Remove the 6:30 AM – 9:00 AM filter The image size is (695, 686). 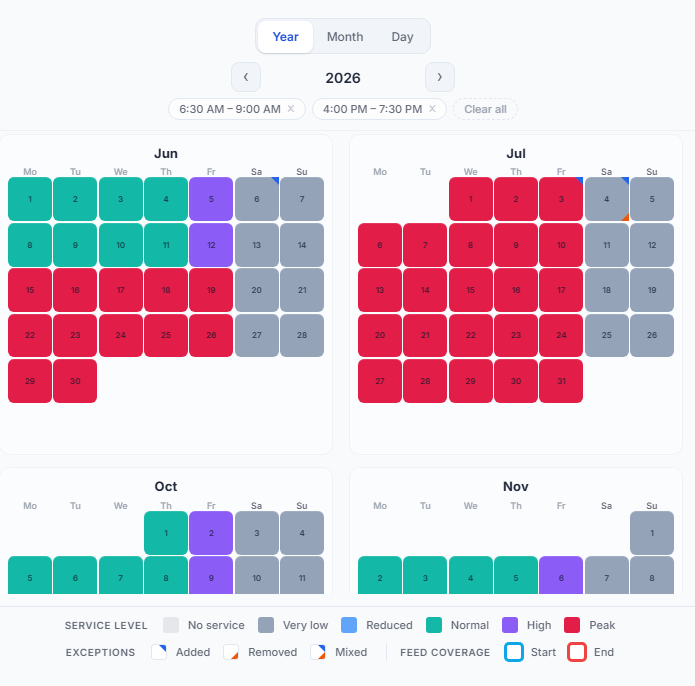click(x=291, y=109)
